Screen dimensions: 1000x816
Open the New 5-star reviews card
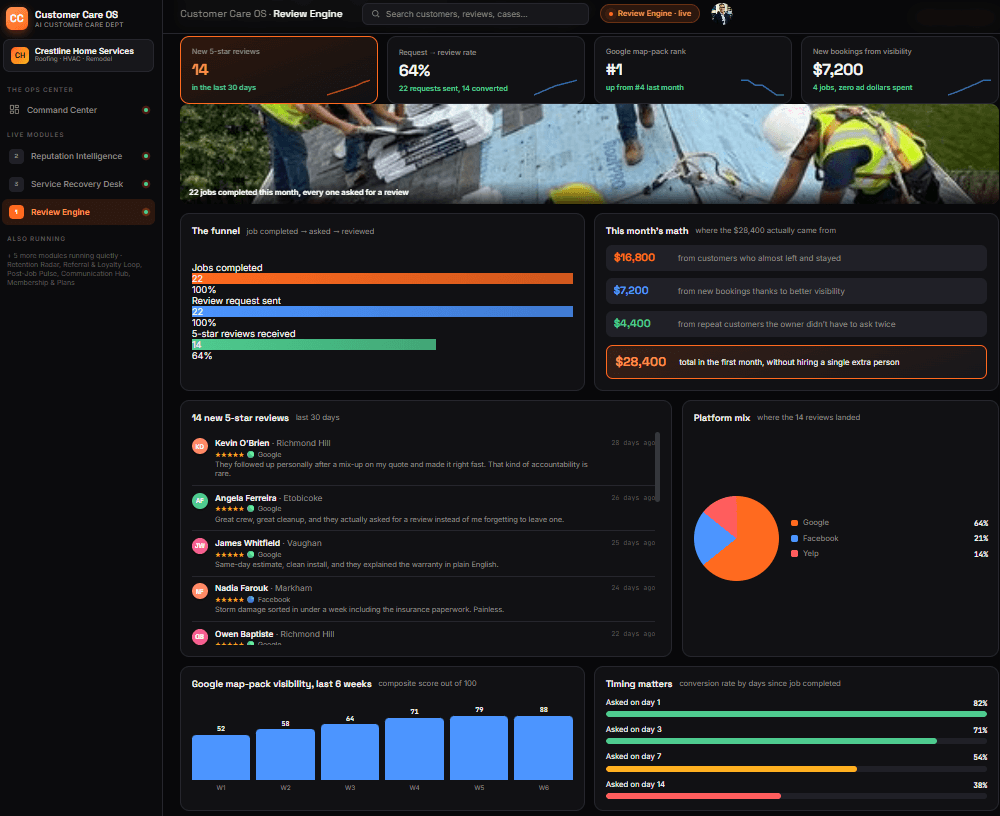pos(279,70)
